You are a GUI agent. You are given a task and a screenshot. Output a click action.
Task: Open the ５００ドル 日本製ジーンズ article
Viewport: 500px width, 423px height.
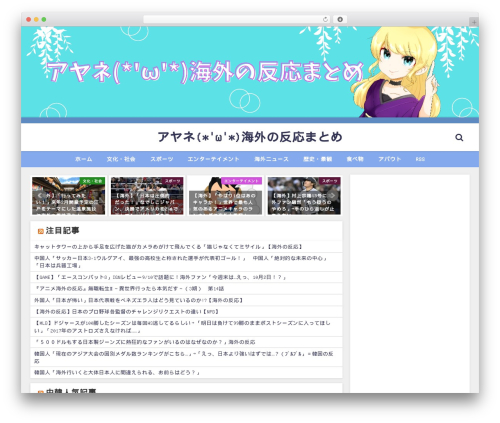point(145,342)
